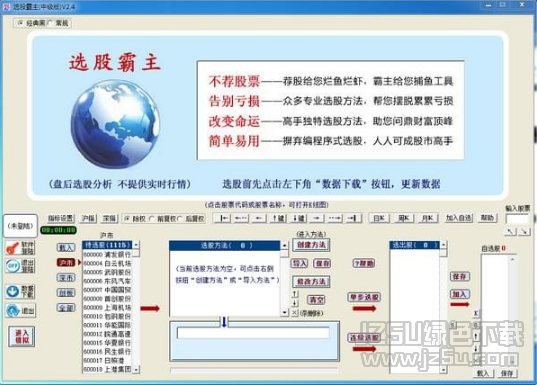Click the ↑键 up key button
Image resolution: width=537 pixels, height=385 pixels.
pos(278,218)
